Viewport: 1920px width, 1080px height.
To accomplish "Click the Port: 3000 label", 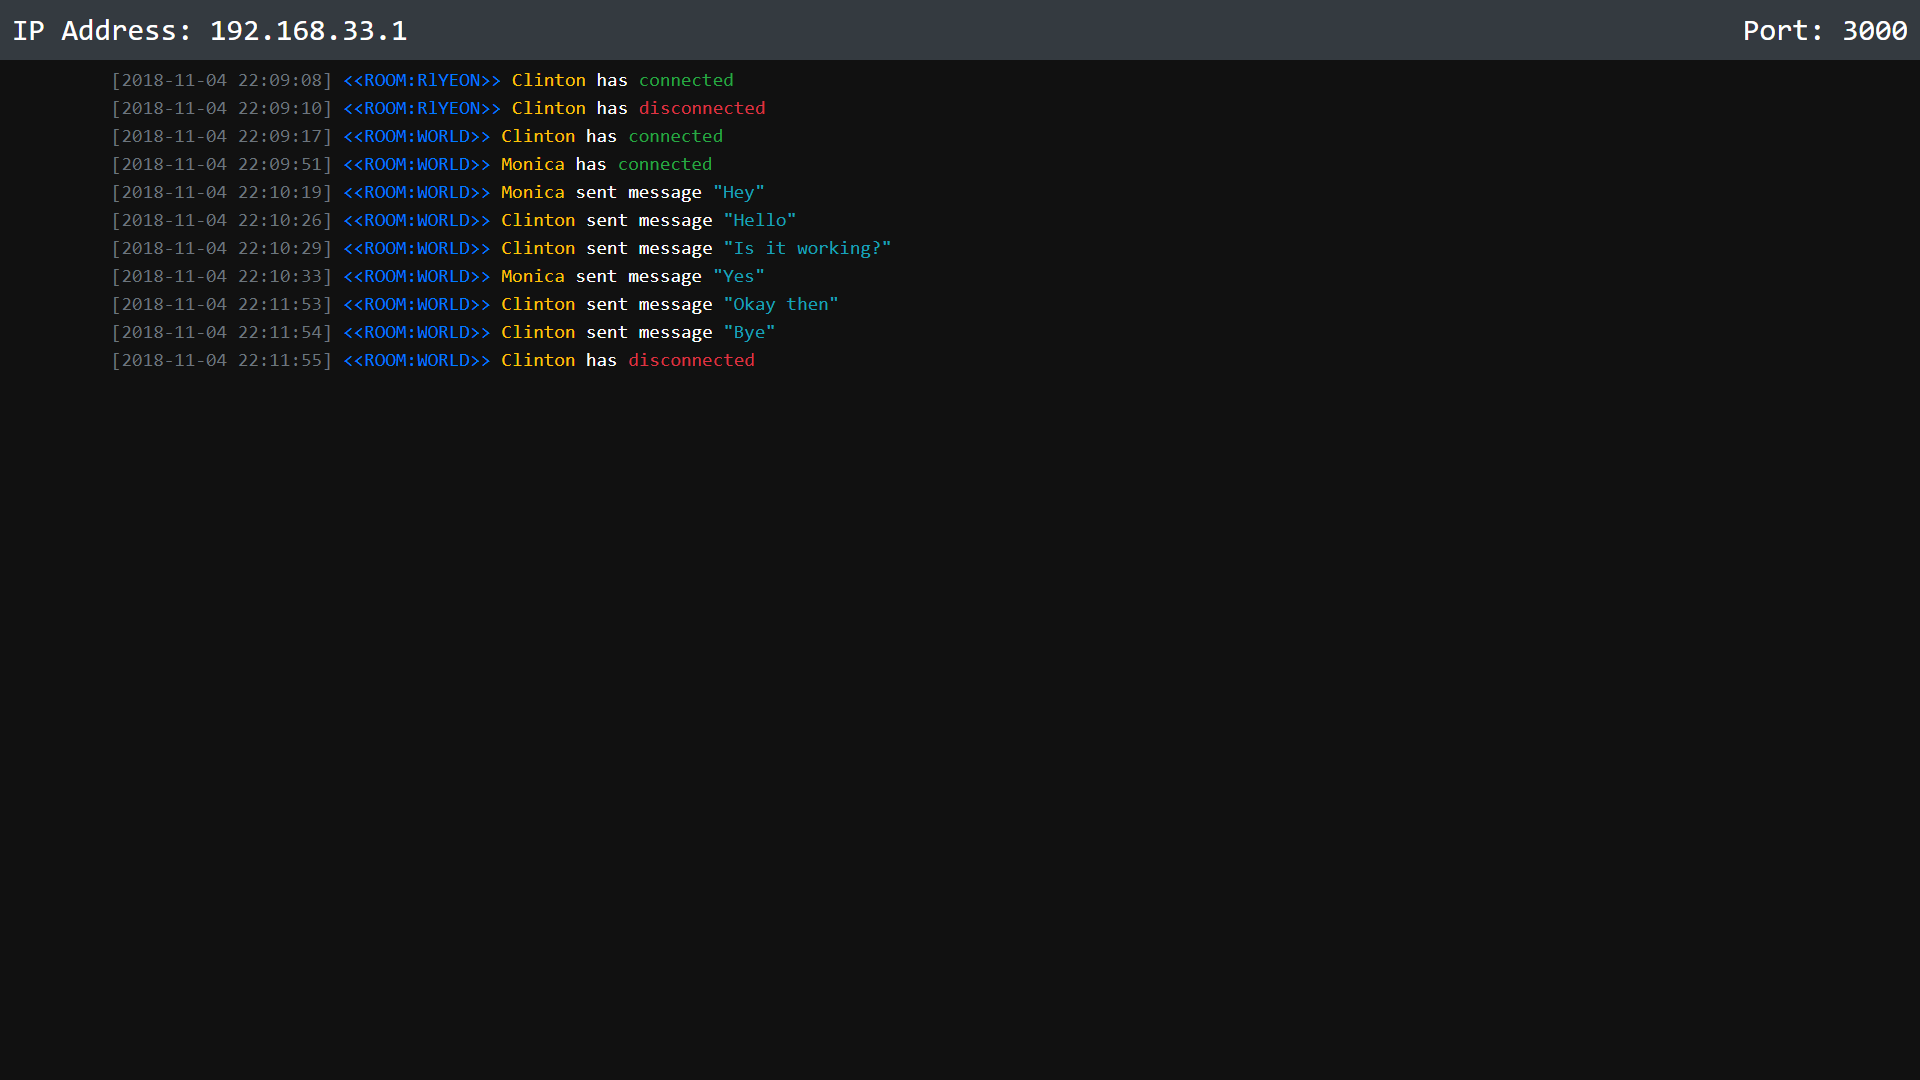I will 1824,30.
